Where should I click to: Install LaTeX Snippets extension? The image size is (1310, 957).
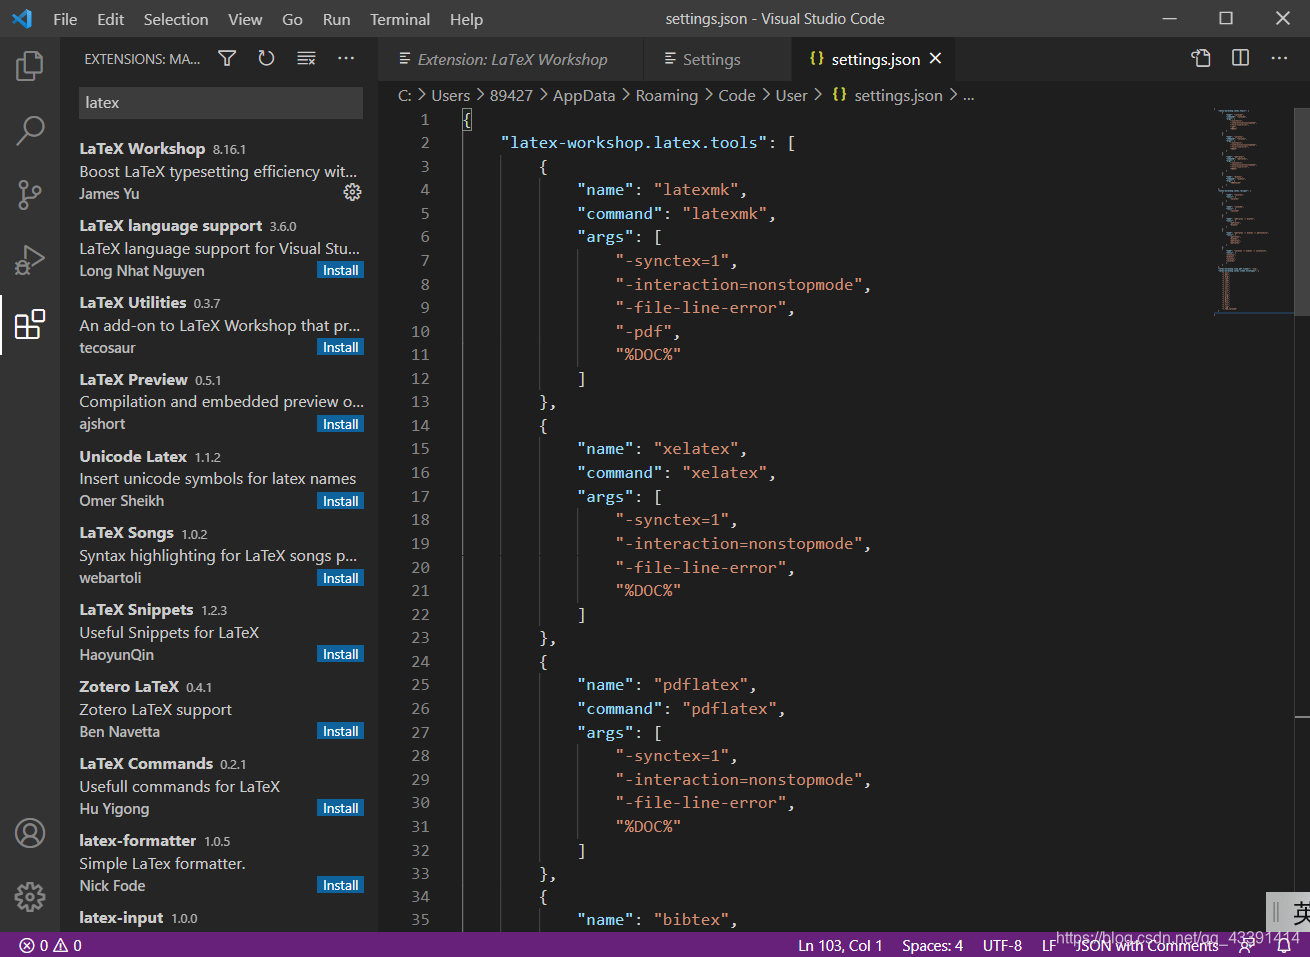click(x=340, y=654)
